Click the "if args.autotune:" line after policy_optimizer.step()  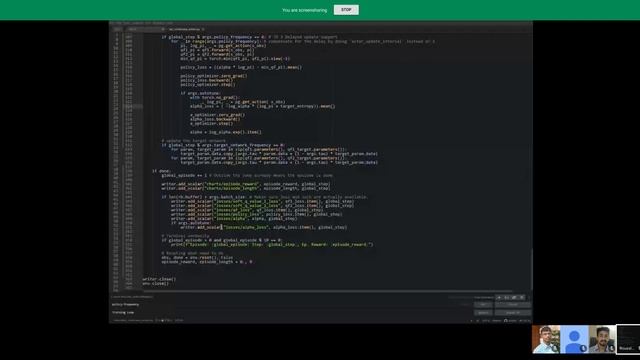click(x=200, y=93)
